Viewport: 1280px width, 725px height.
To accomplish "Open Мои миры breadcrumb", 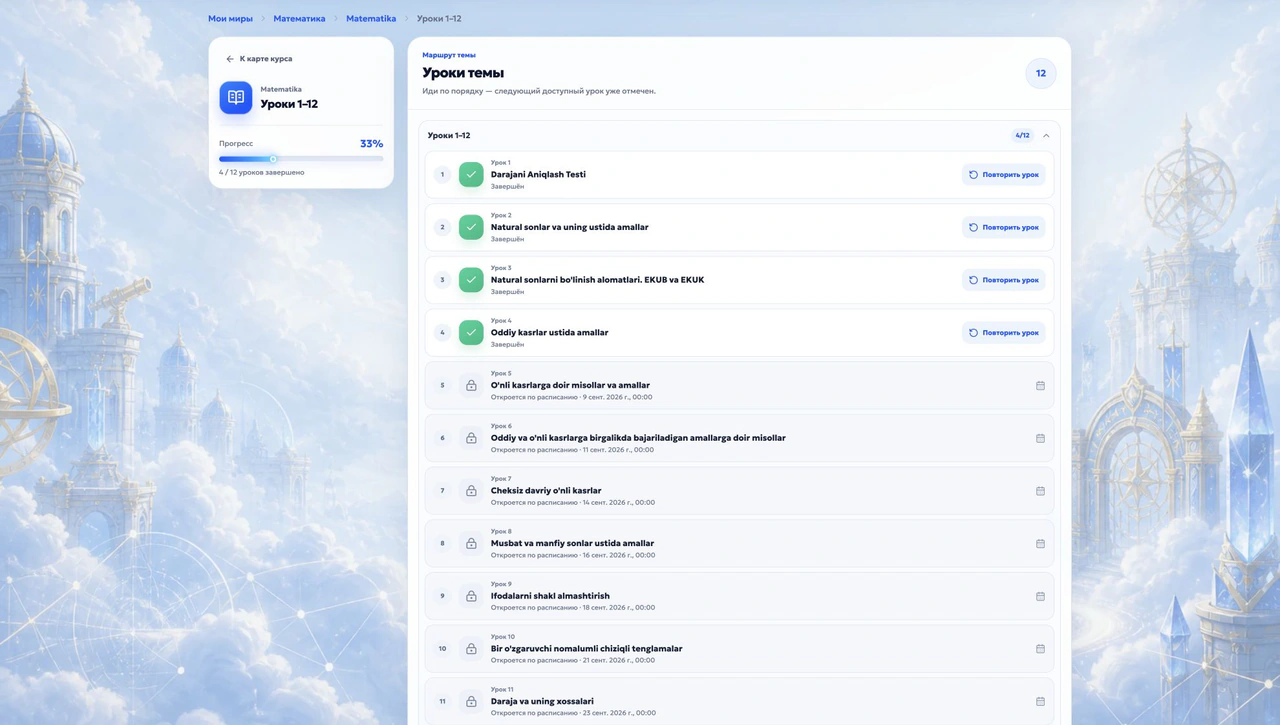I will [230, 18].
